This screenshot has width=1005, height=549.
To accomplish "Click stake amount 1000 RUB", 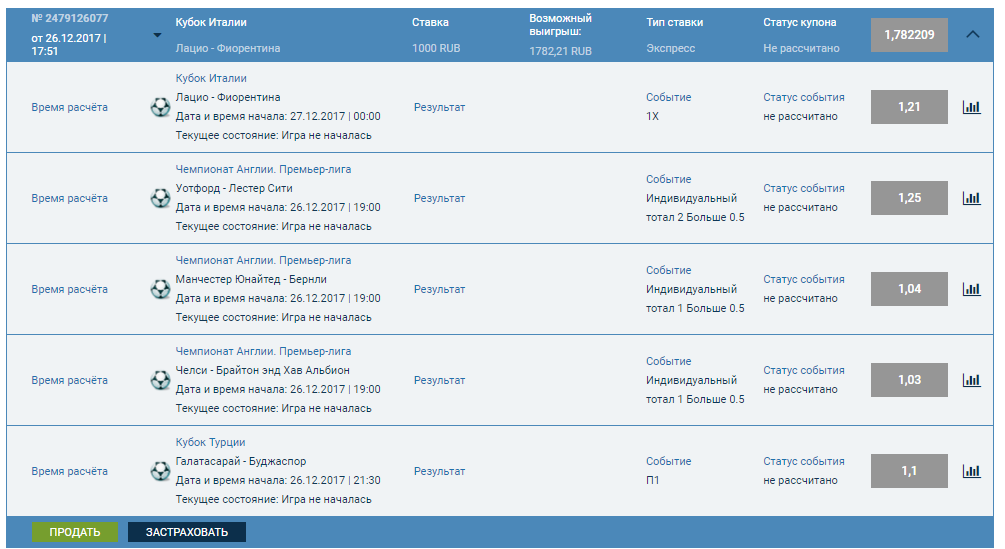I will pos(436,48).
